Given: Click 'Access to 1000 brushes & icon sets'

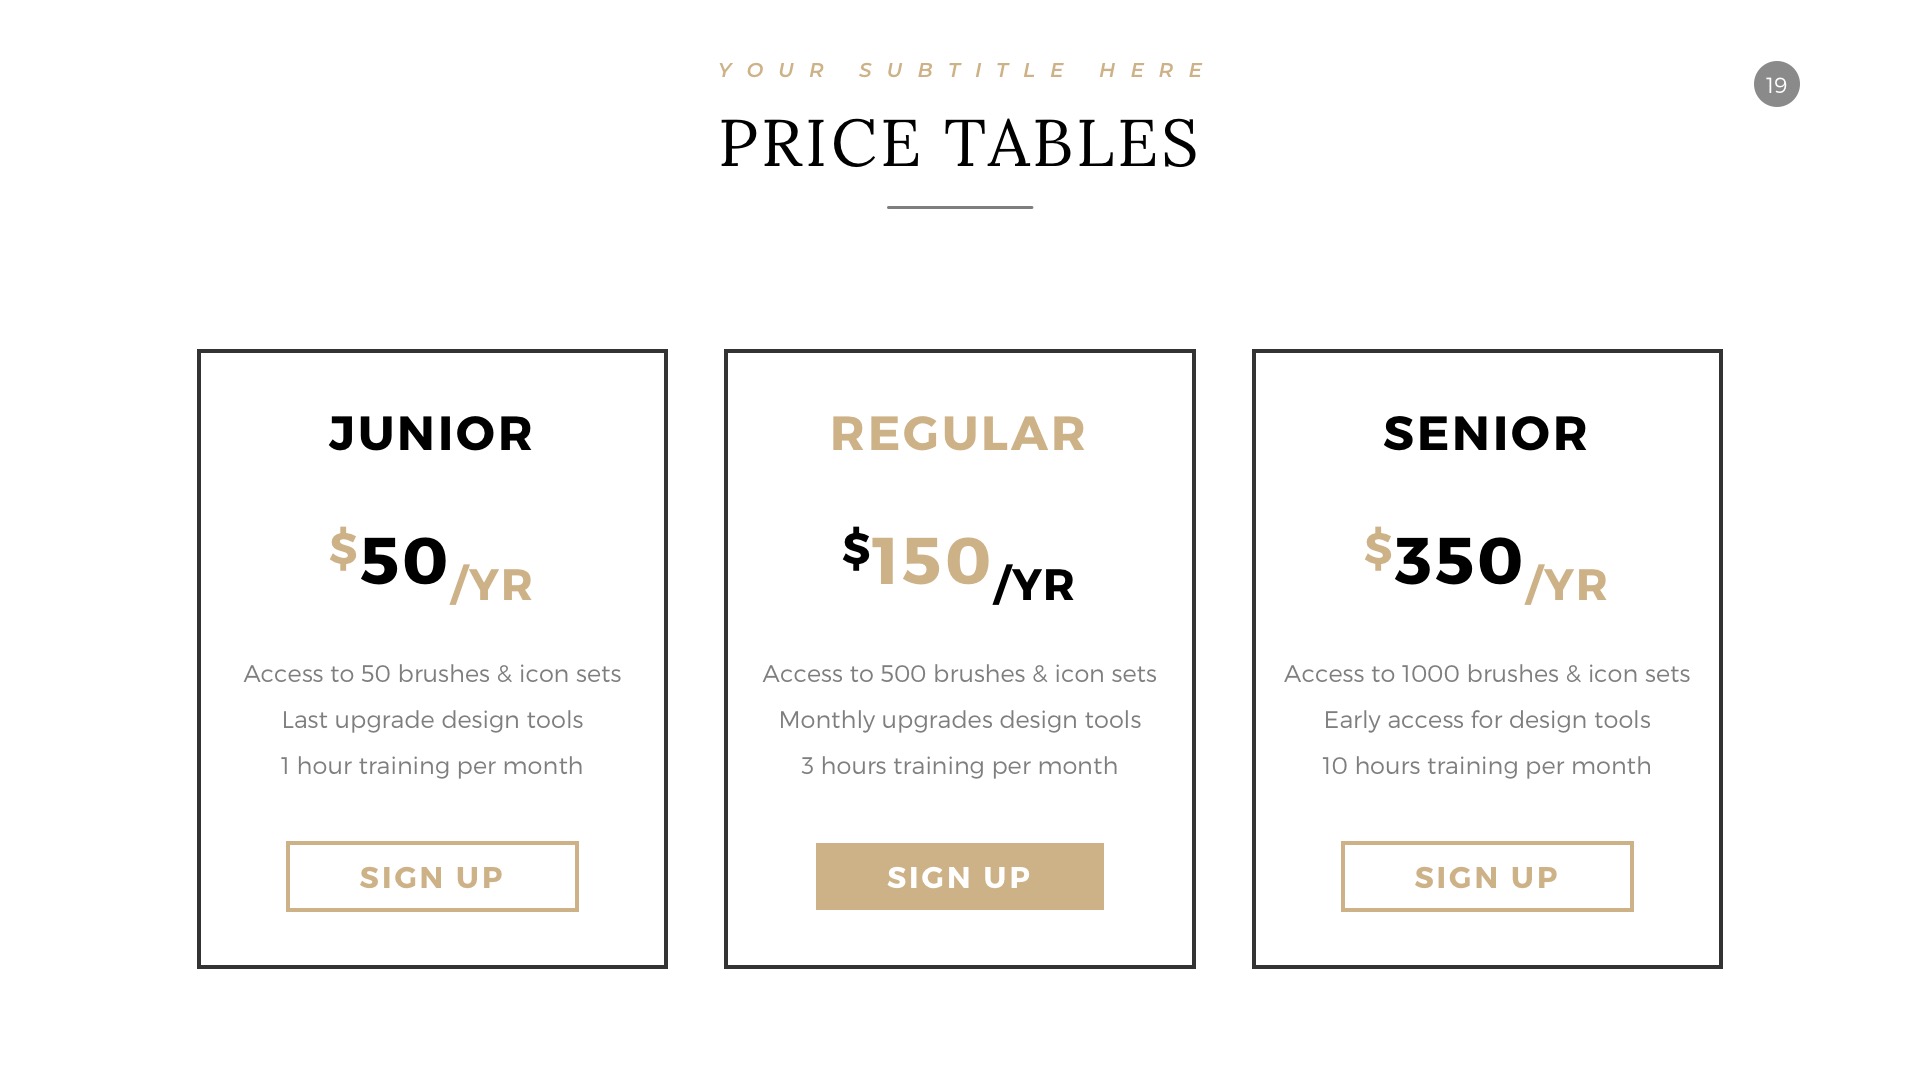Looking at the screenshot, I should point(1487,674).
